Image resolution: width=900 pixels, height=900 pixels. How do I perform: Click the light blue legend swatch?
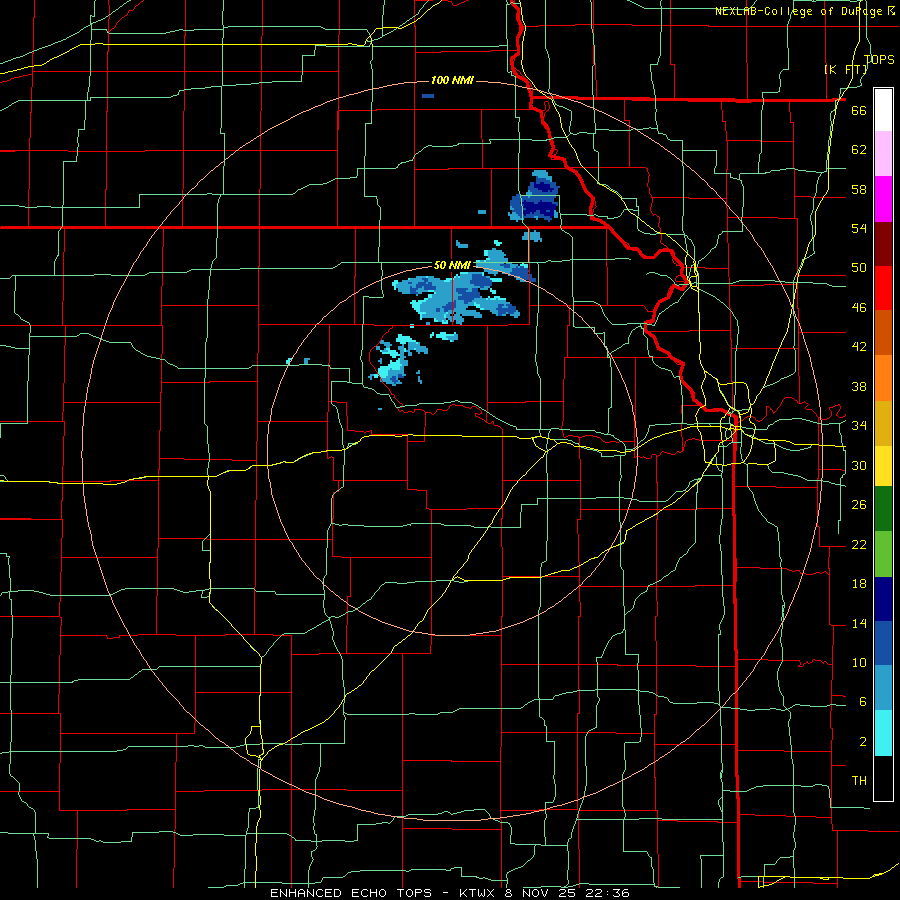883,688
